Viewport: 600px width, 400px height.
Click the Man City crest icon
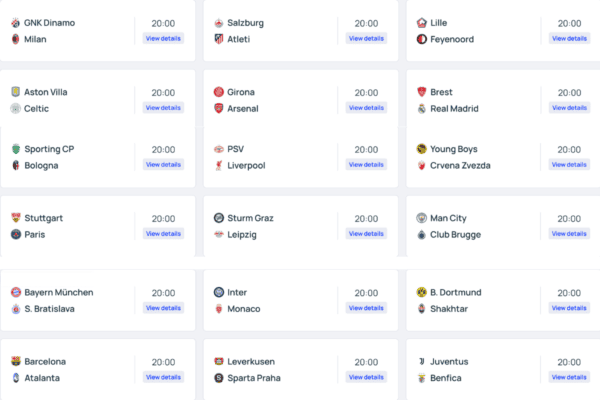click(x=421, y=218)
